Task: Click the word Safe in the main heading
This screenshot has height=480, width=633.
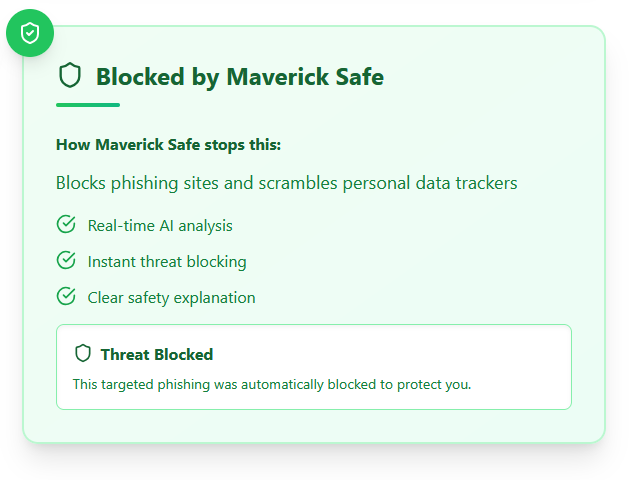Action: coord(359,77)
